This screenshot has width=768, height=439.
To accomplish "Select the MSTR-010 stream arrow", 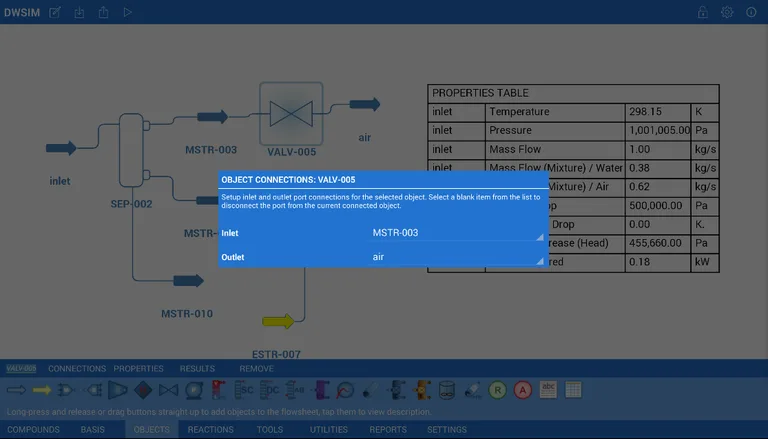I will click(189, 281).
